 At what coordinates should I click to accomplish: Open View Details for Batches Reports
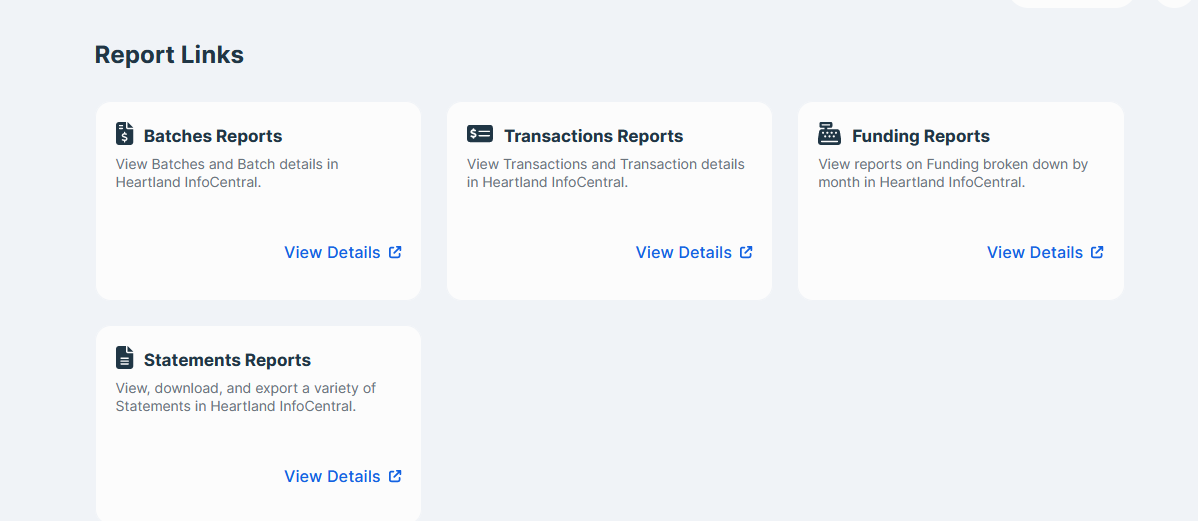click(343, 252)
